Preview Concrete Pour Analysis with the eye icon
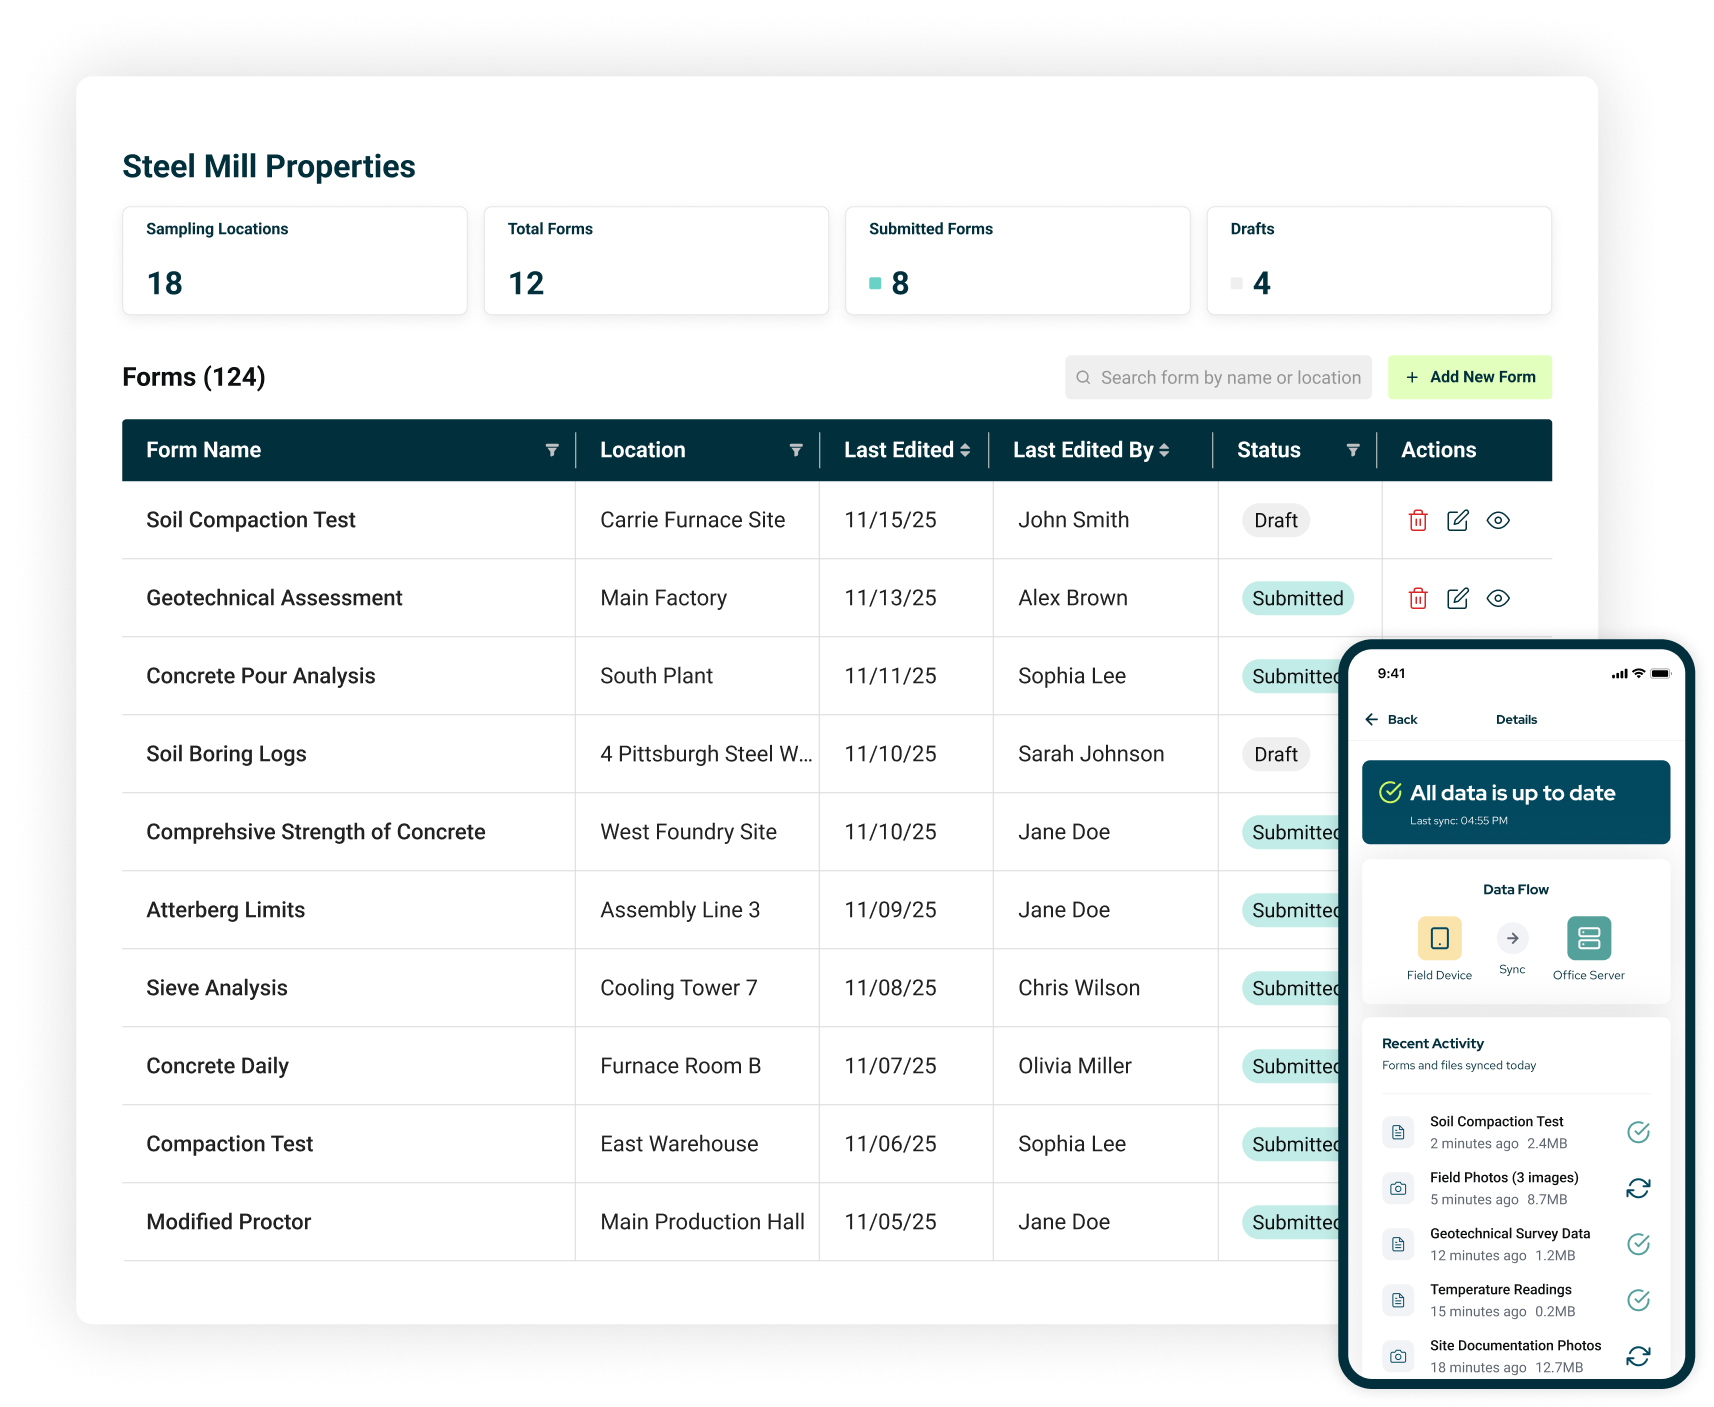 (x=1497, y=675)
